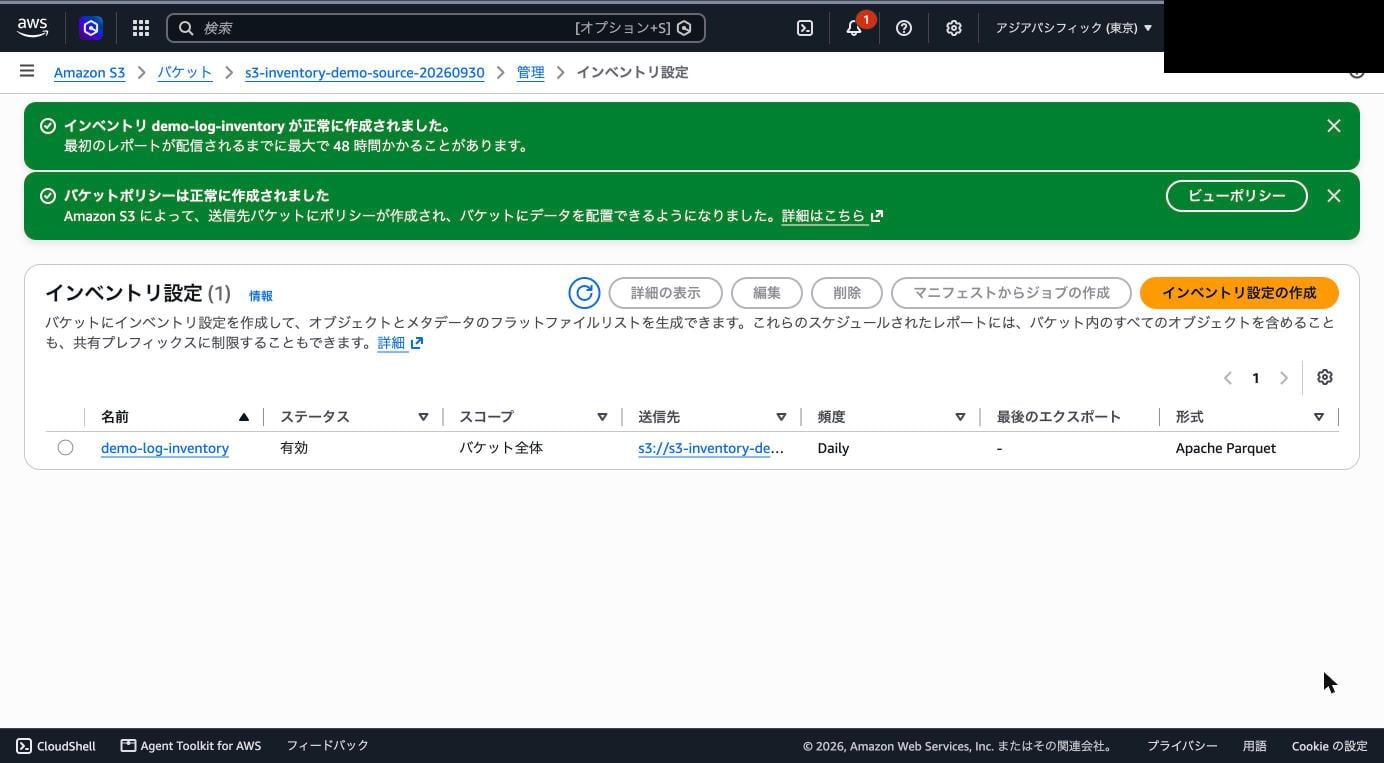Open CloudShell in the footer bar
The image size is (1384, 763).
point(56,746)
